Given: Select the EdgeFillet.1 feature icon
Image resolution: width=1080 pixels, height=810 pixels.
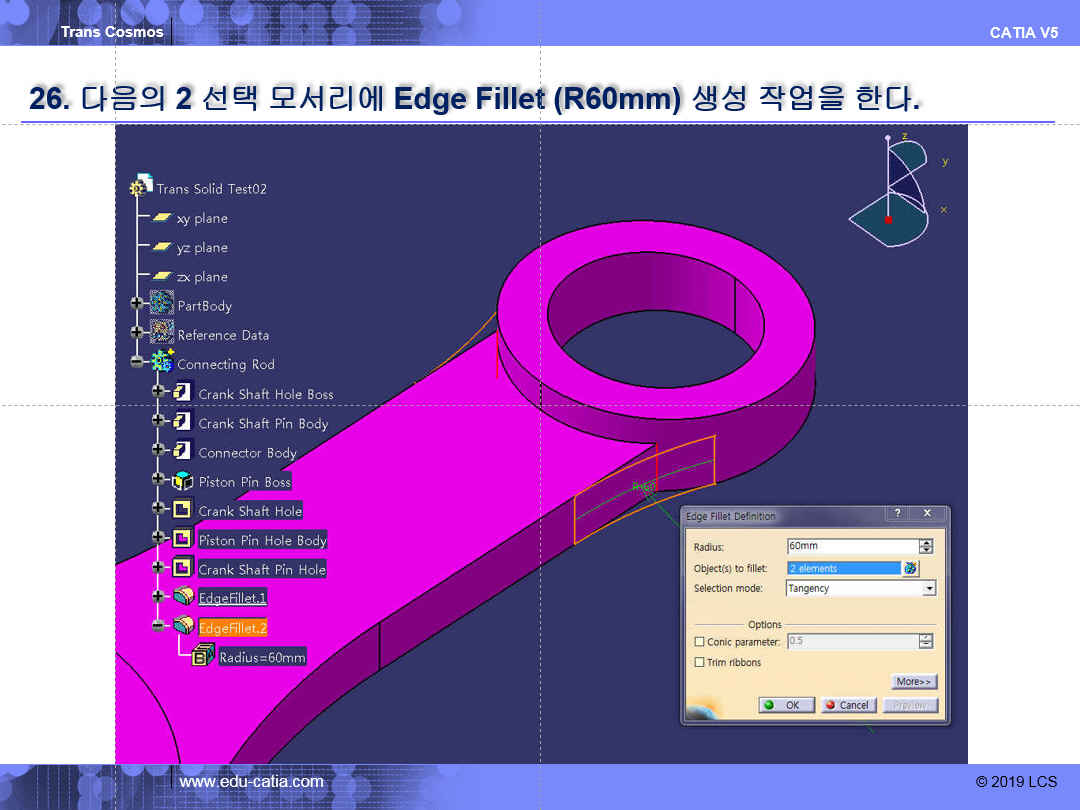Looking at the screenshot, I should click(182, 597).
